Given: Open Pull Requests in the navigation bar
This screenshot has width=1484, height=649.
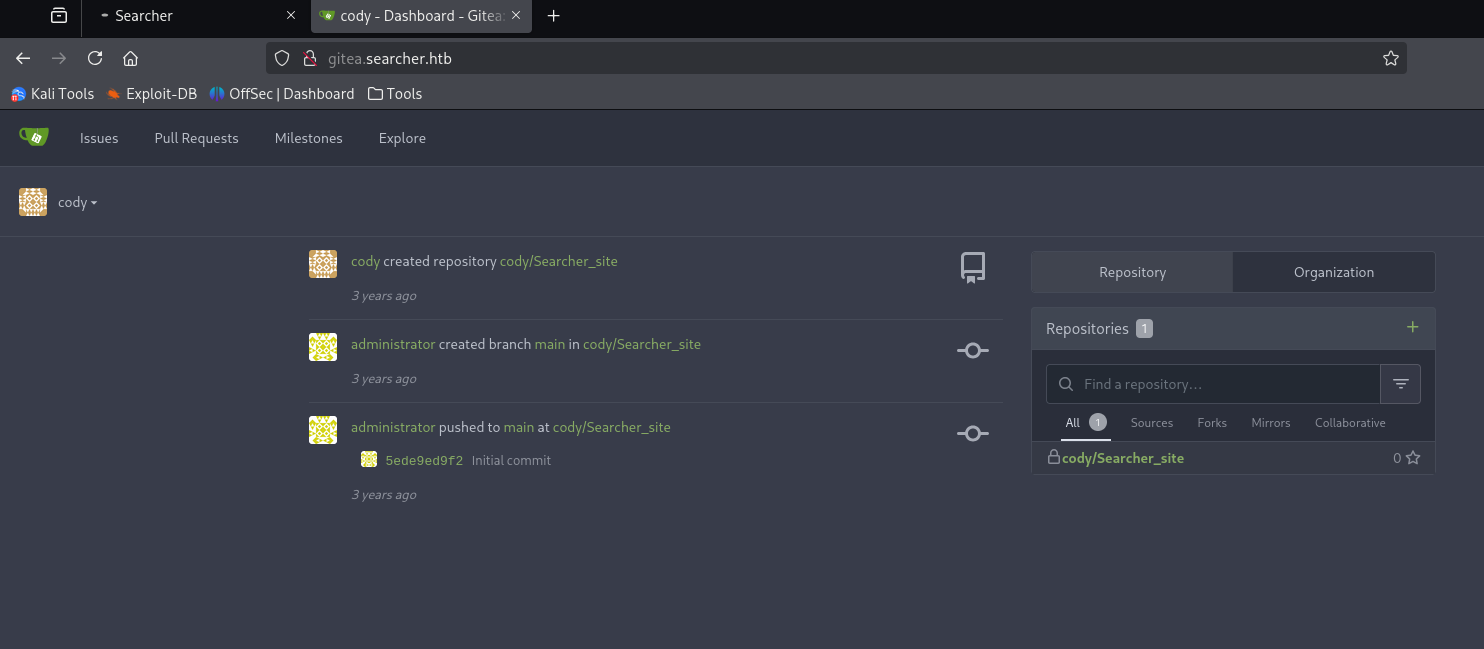Looking at the screenshot, I should tap(196, 138).
